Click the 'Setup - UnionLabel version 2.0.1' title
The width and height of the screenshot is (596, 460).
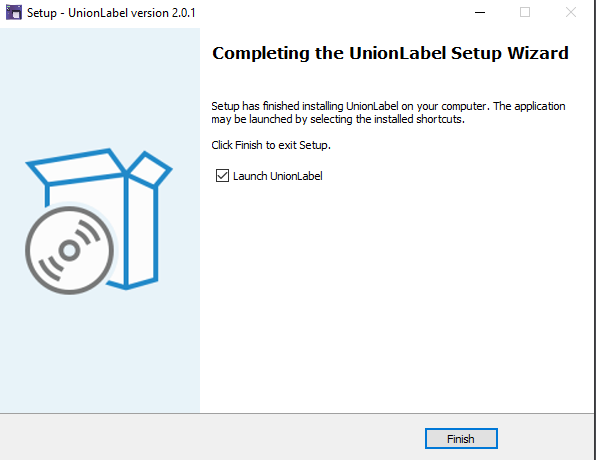(111, 13)
